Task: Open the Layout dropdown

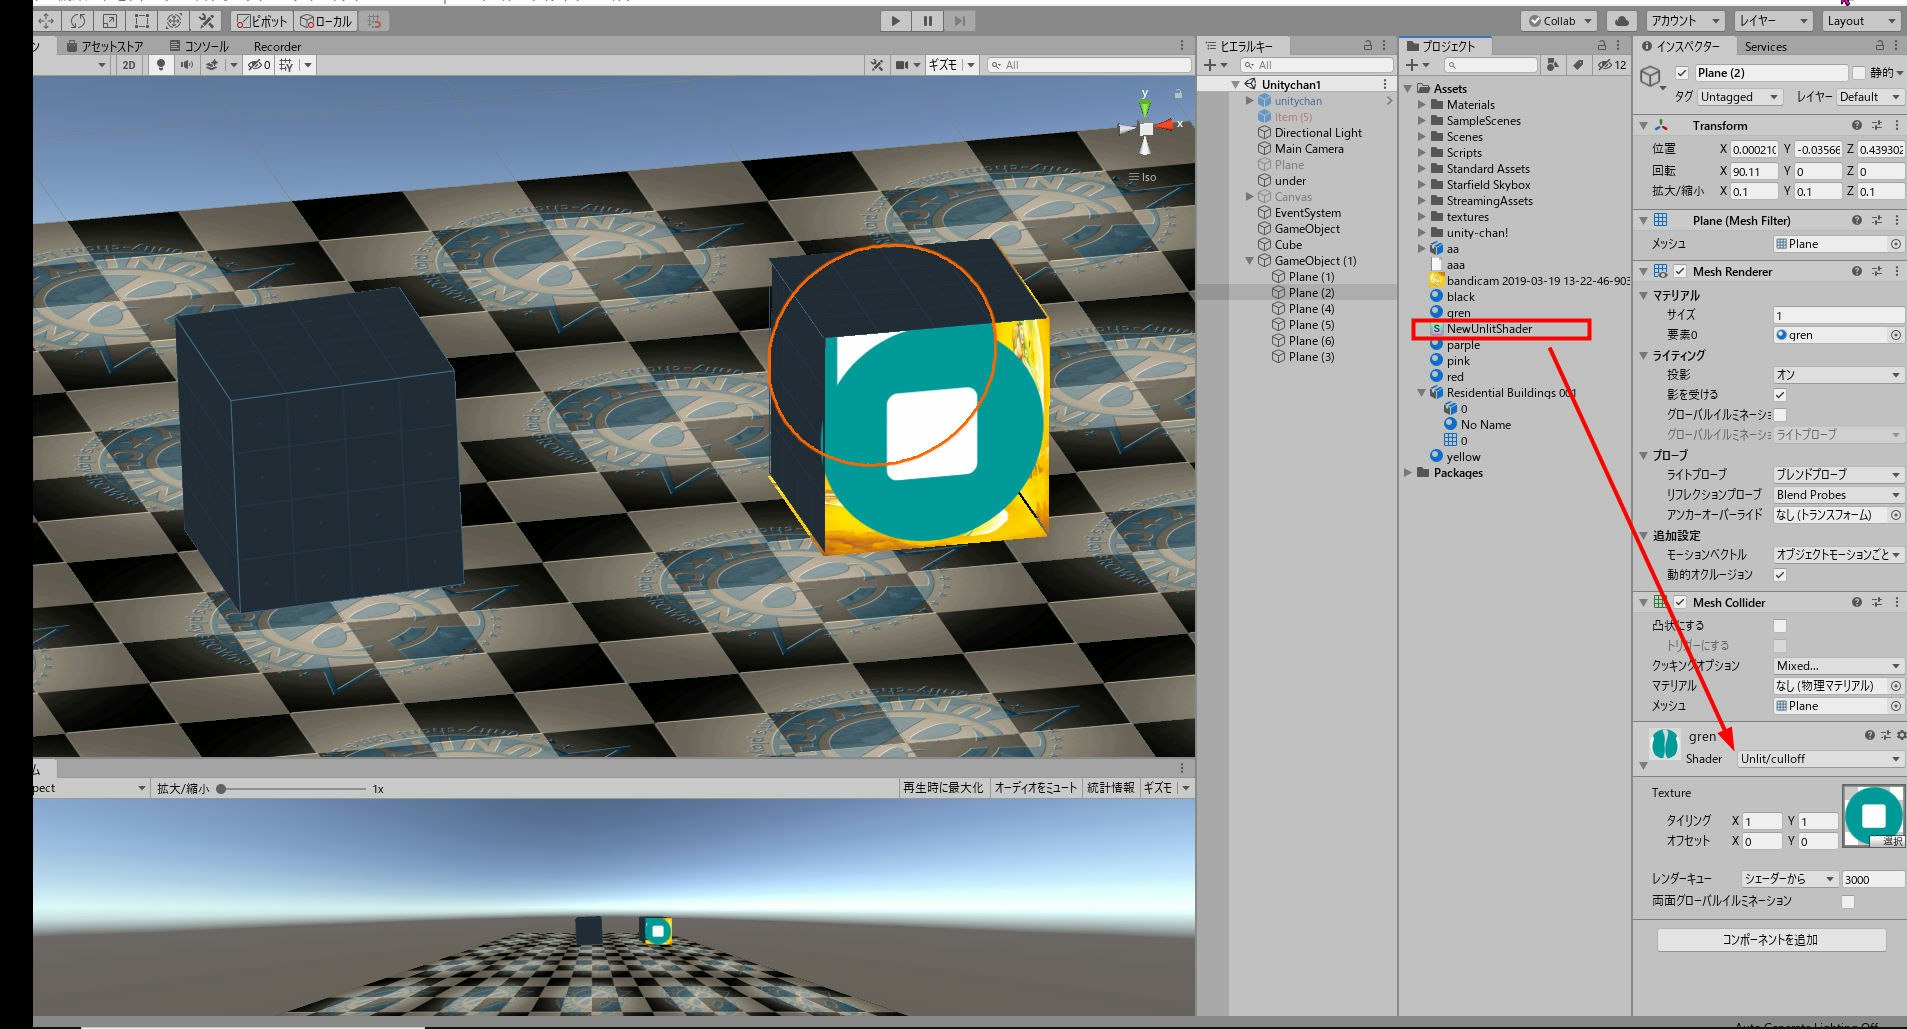Action: pyautogui.click(x=1861, y=21)
